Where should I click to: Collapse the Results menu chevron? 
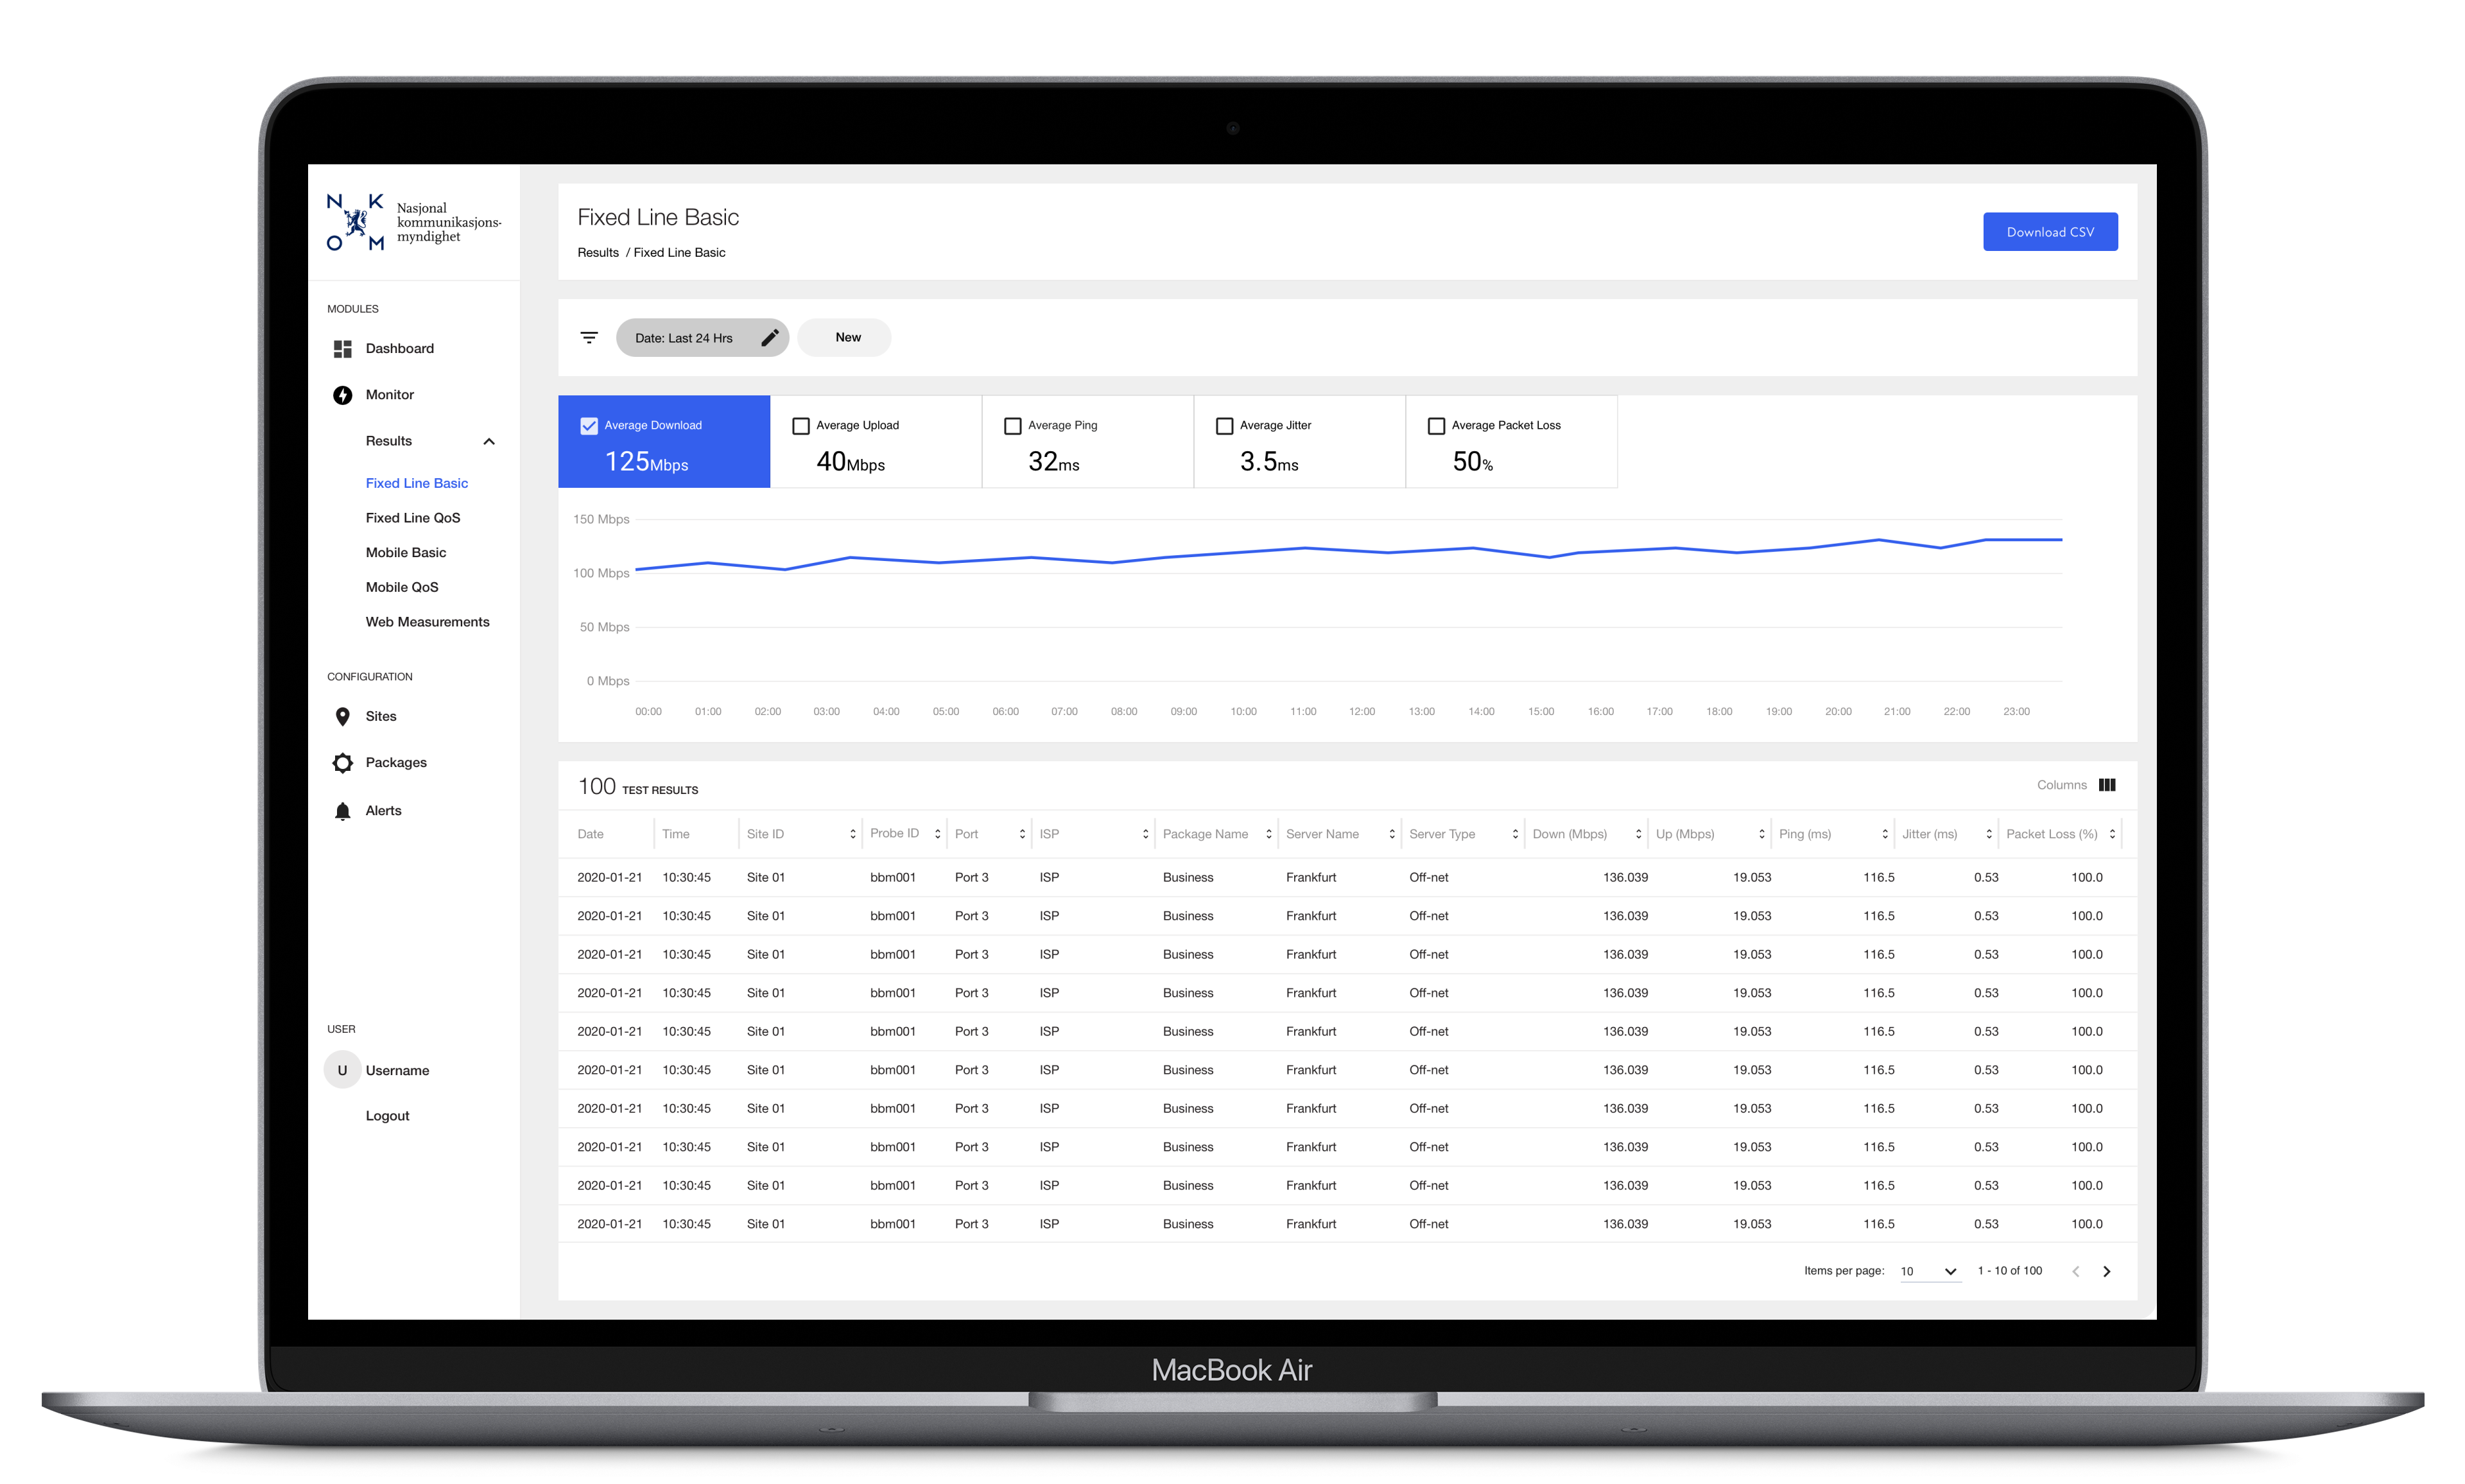coord(489,441)
